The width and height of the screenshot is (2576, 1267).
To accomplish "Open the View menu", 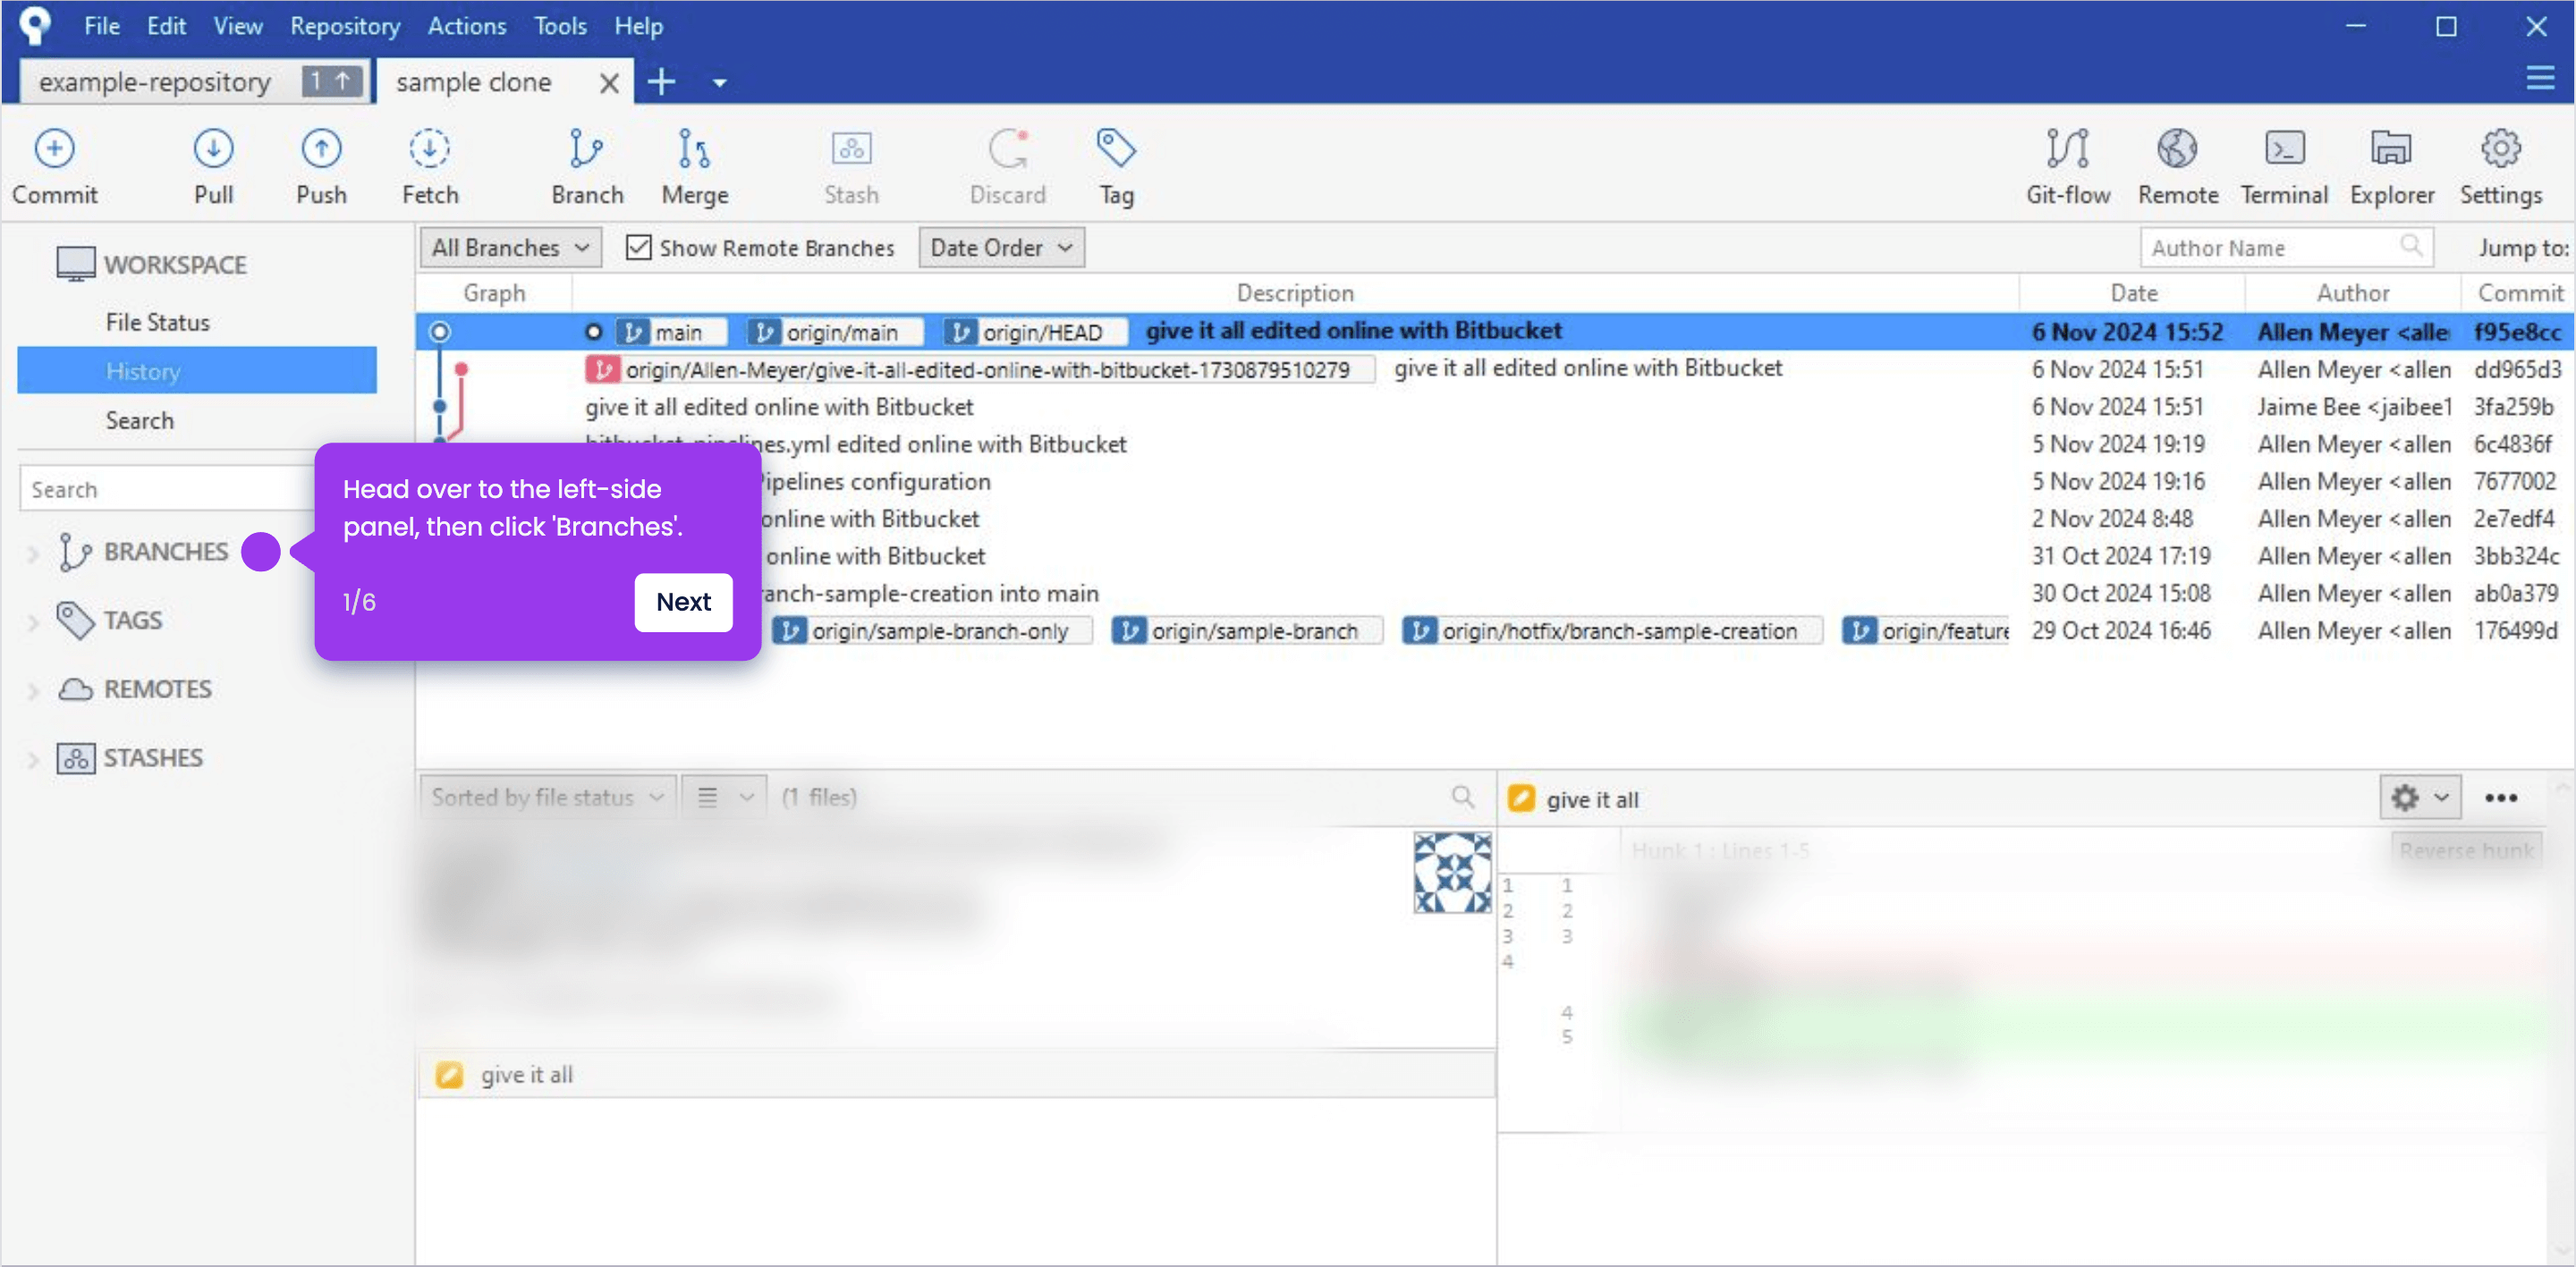I will (237, 25).
